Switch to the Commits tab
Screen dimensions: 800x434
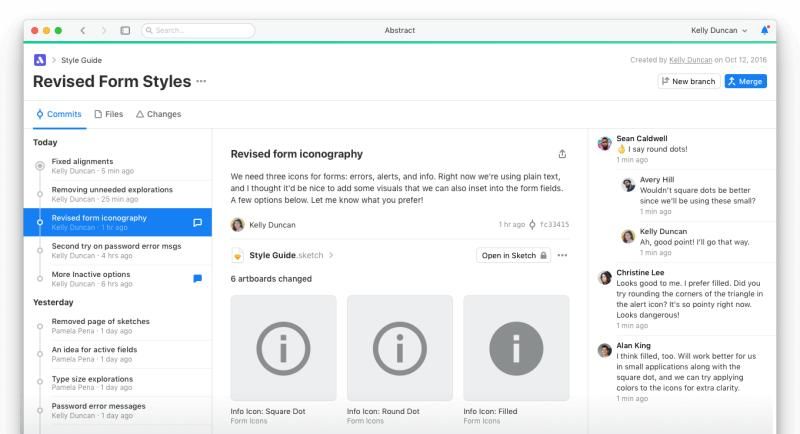point(59,114)
